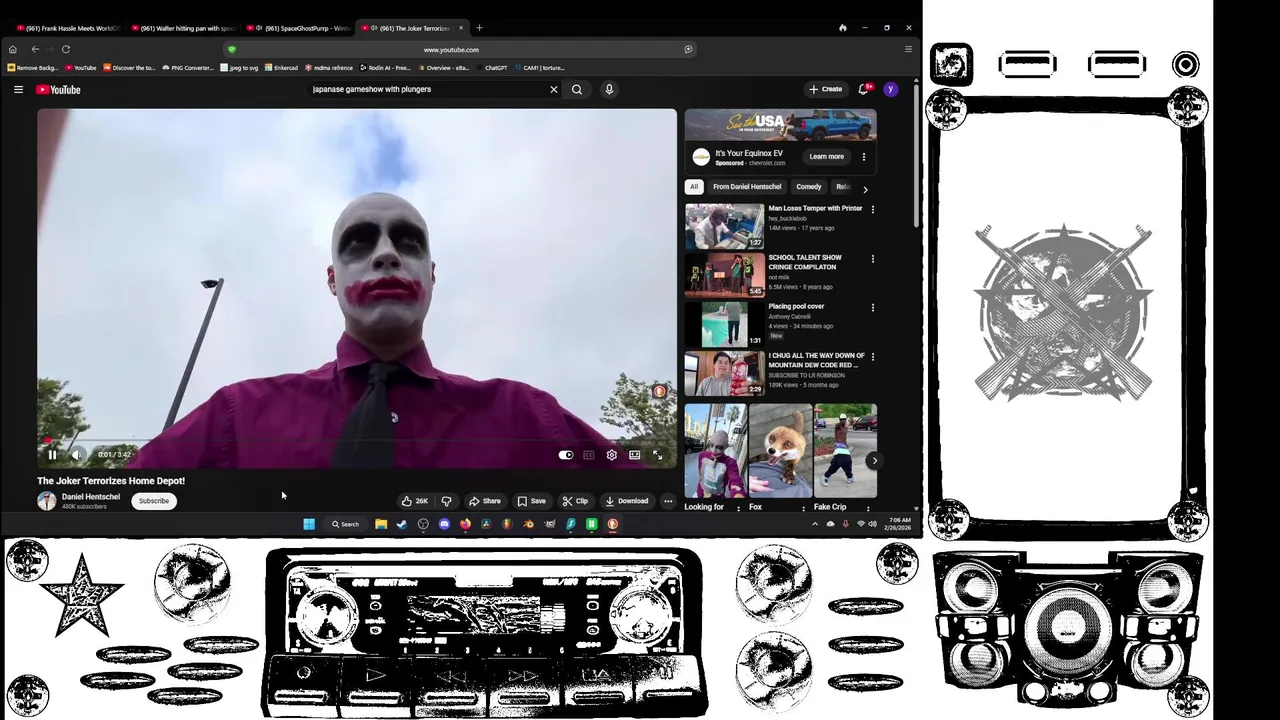This screenshot has width=1280, height=720.
Task: Select the Comedy filter chip
Action: tap(809, 187)
